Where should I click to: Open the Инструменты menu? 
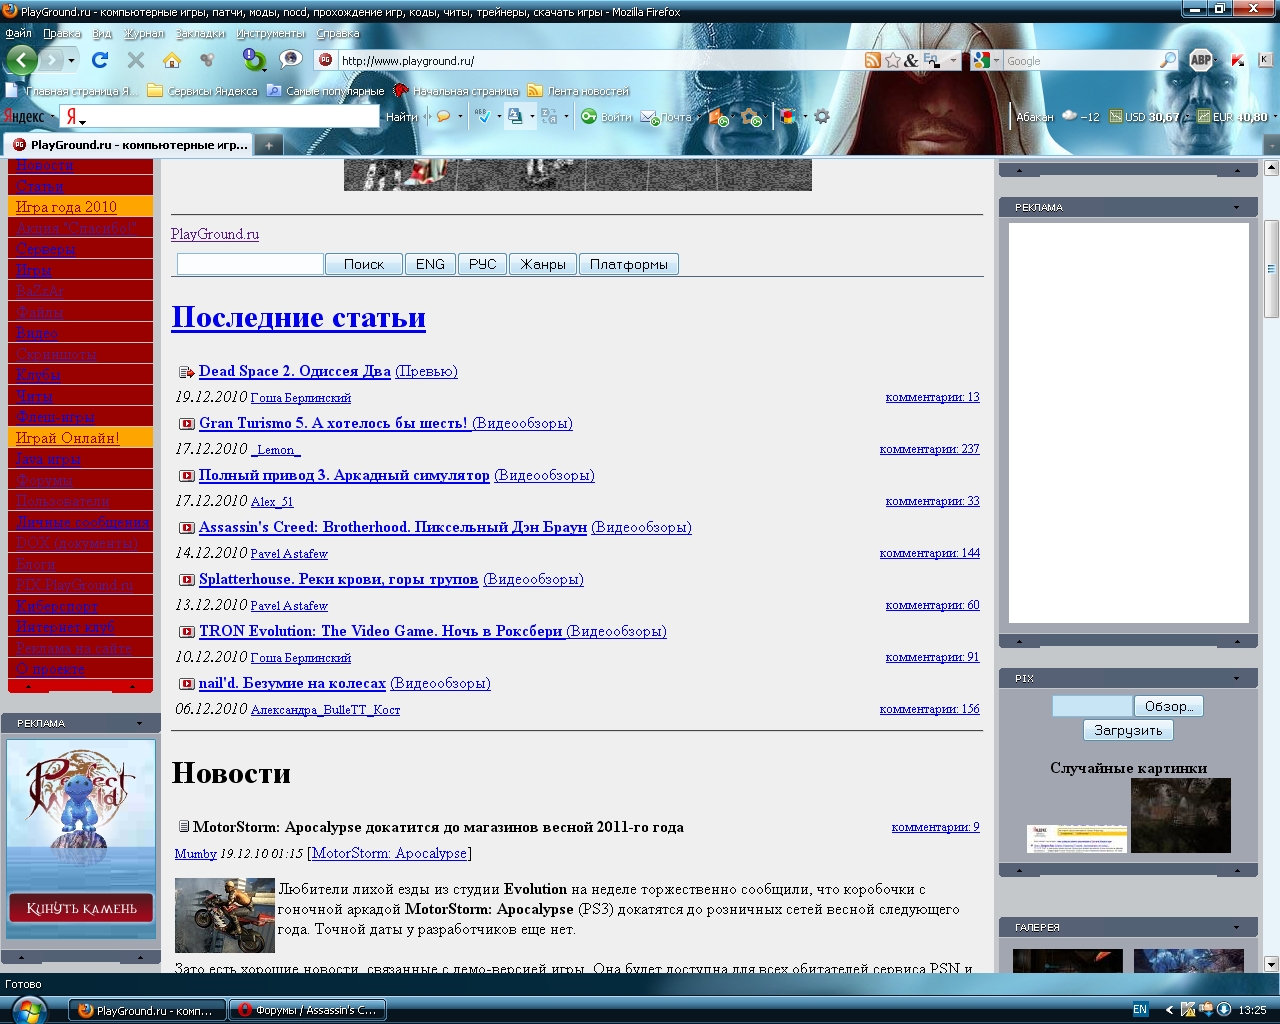point(270,33)
